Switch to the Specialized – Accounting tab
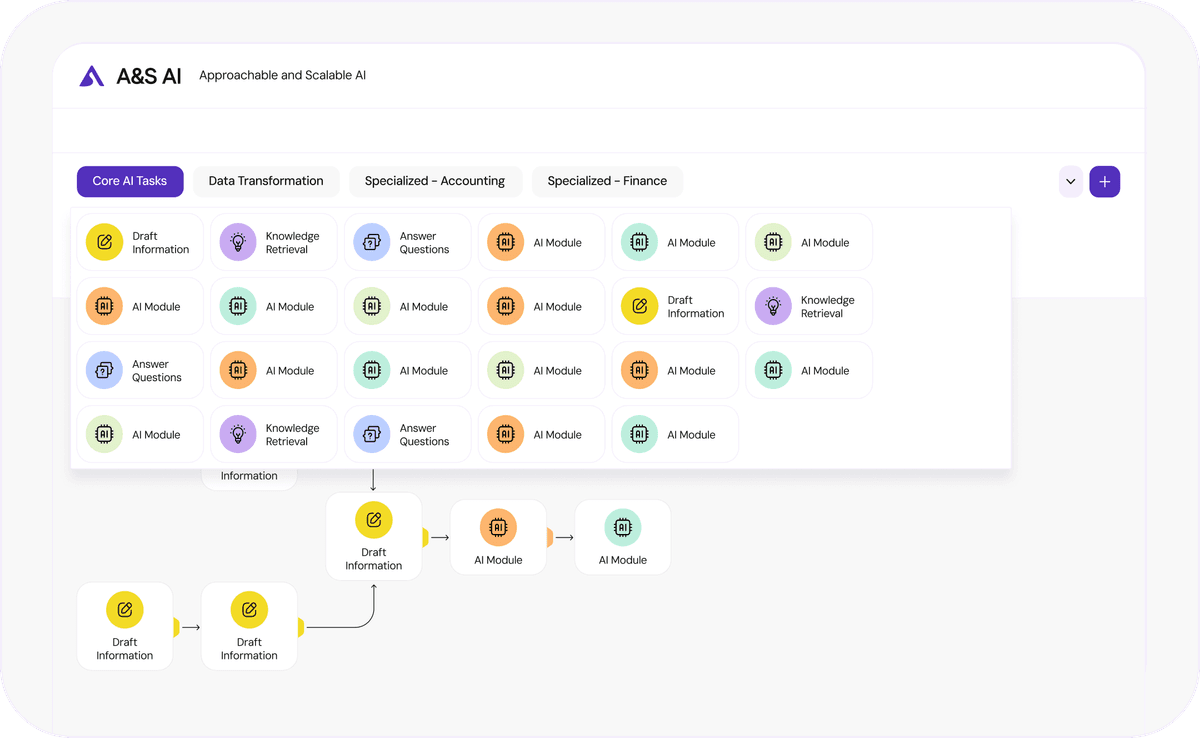The image size is (1200, 738). click(x=435, y=181)
